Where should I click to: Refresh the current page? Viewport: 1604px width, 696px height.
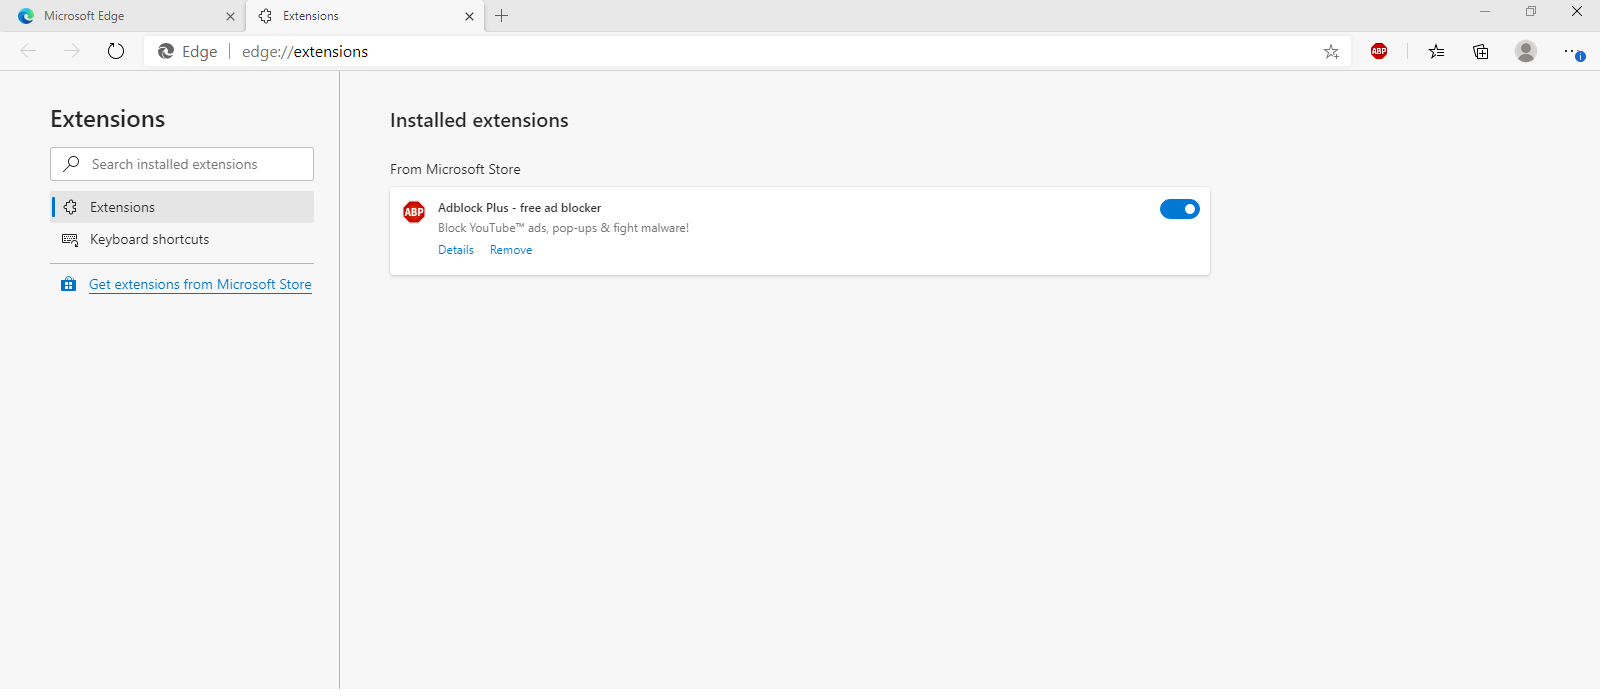point(116,51)
